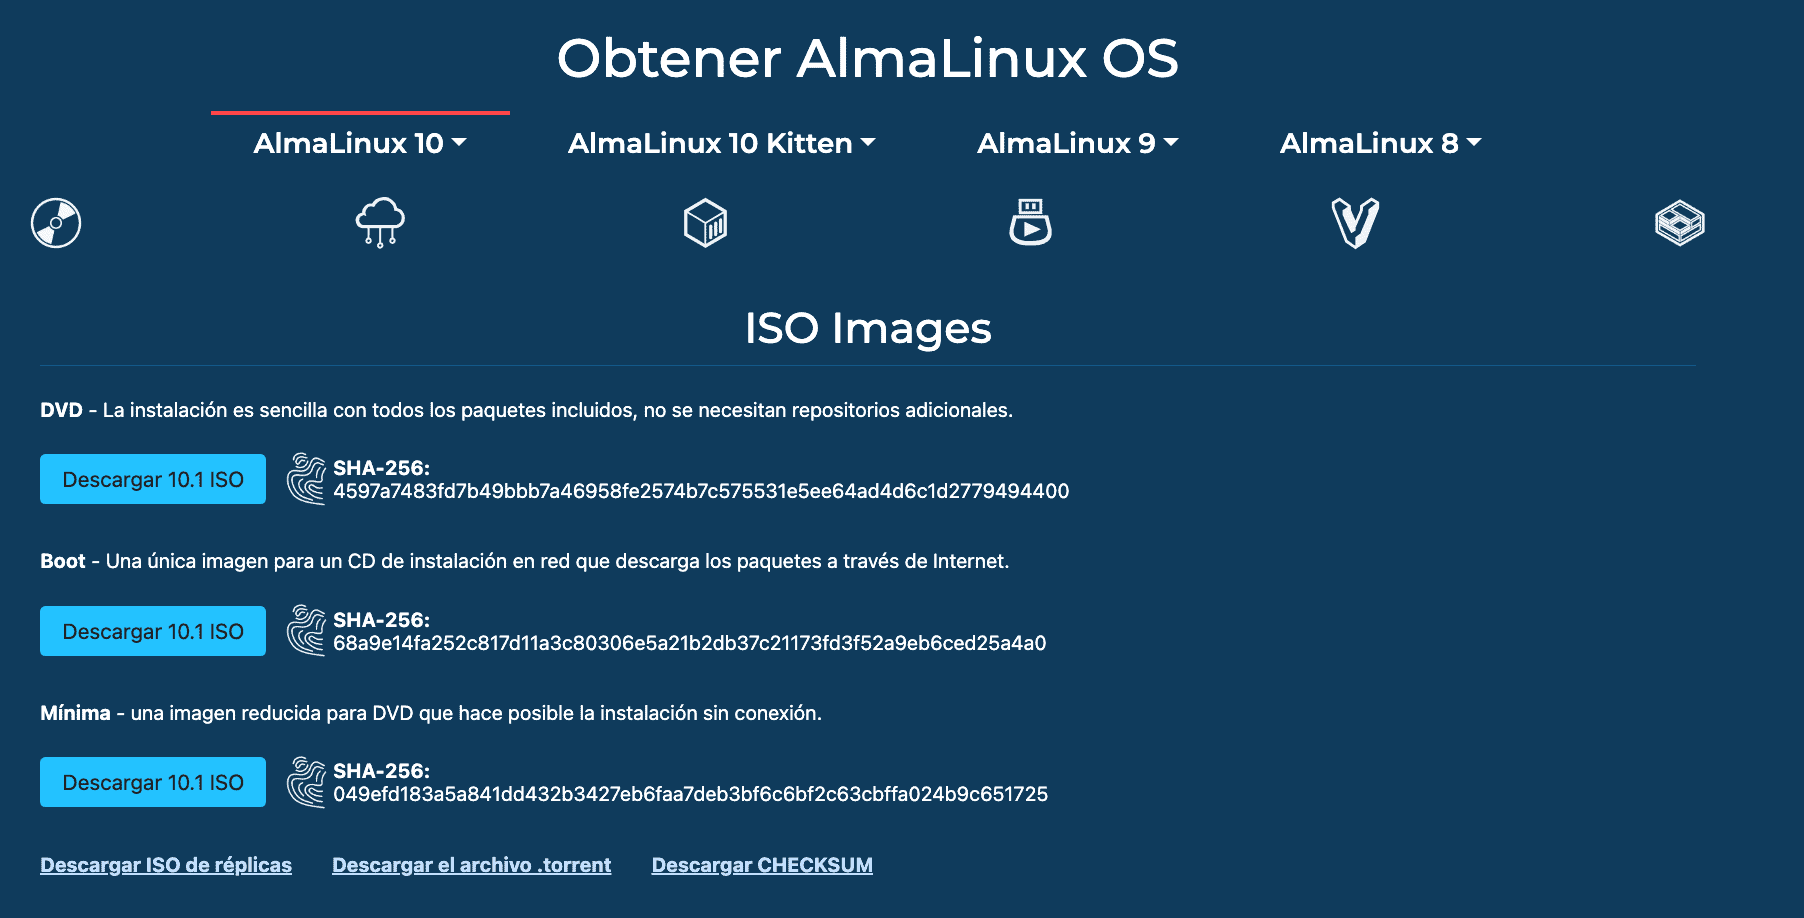Open the stacked layers icon

coord(1680,223)
